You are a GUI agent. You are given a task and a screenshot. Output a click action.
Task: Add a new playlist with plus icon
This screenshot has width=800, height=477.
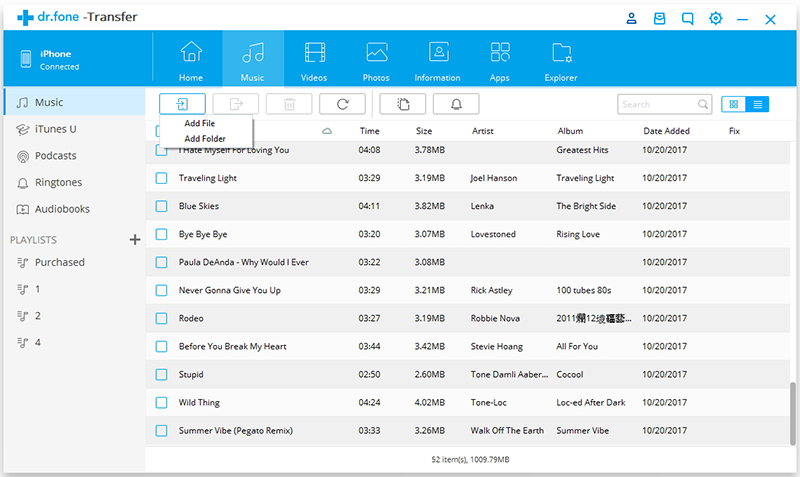click(135, 239)
